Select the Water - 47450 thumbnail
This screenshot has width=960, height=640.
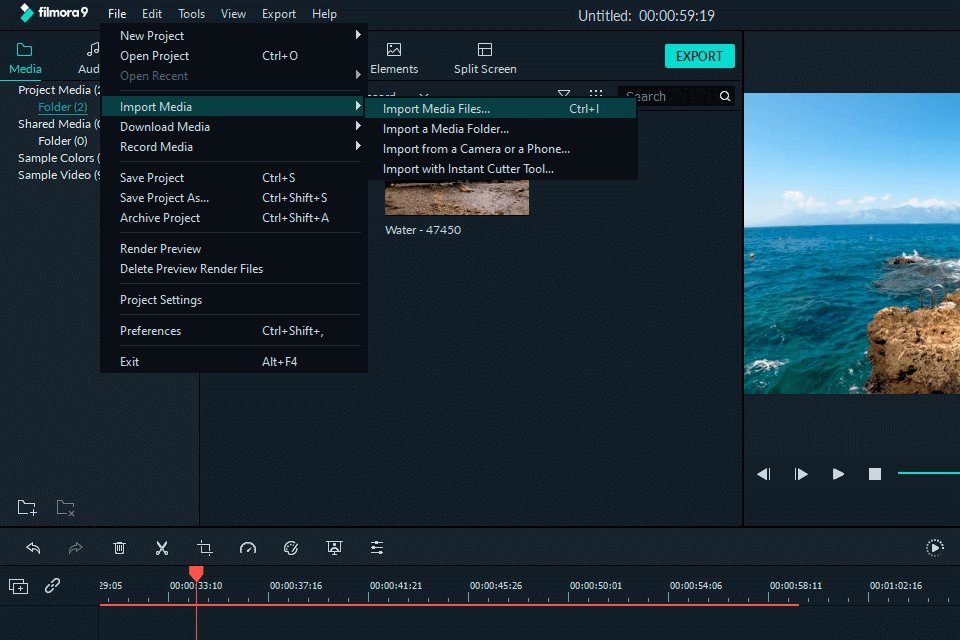(456, 195)
